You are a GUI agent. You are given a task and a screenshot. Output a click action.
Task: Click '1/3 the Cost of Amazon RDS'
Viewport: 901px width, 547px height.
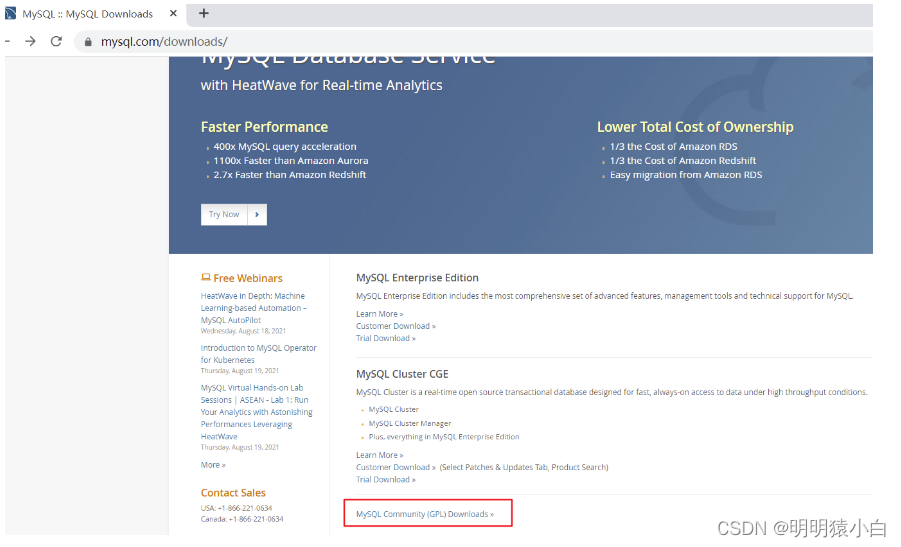pyautogui.click(x=673, y=147)
